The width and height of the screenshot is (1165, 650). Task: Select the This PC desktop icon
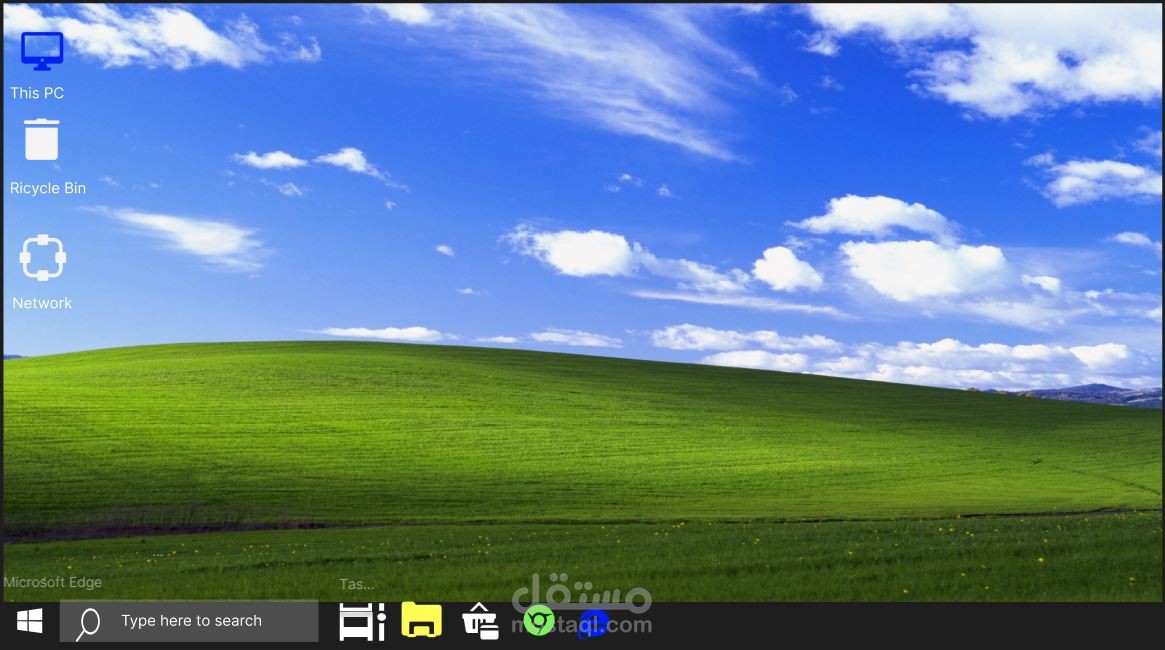[42, 51]
